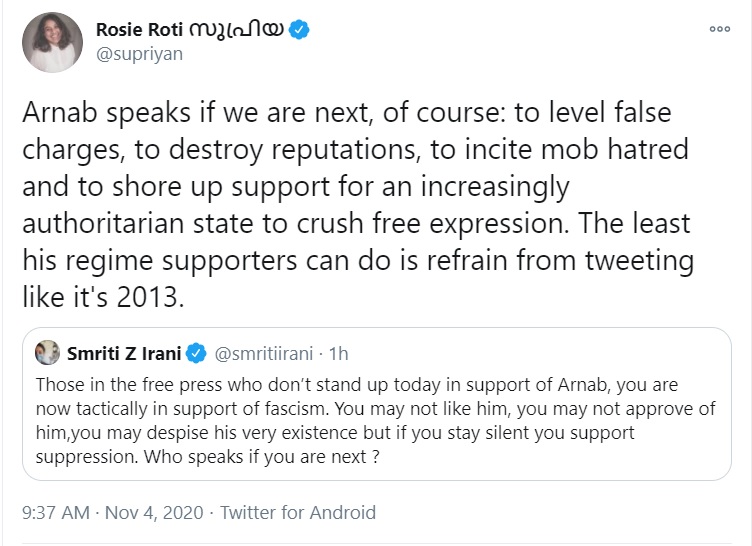Viewport: 752px width, 546px height.
Task: Click the Malayalam script part of the name
Action: click(236, 31)
